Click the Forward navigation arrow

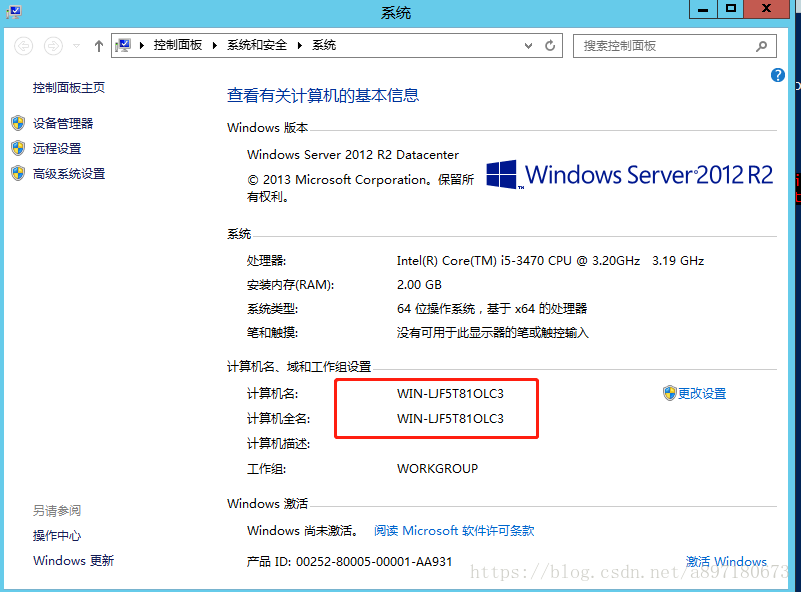[x=53, y=46]
